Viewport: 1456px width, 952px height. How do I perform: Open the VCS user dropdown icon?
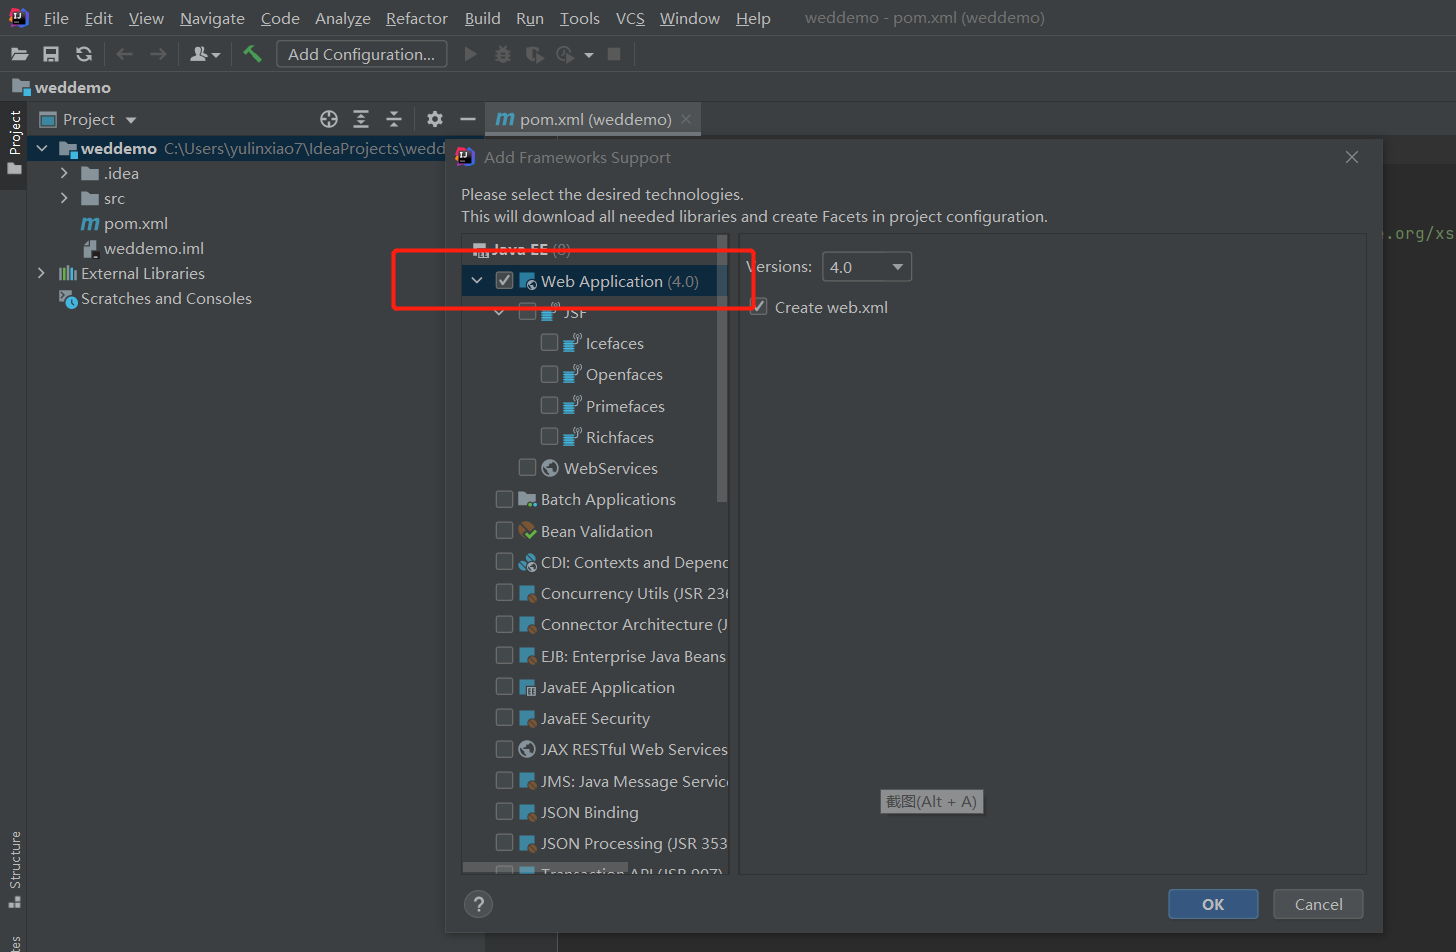pos(205,54)
